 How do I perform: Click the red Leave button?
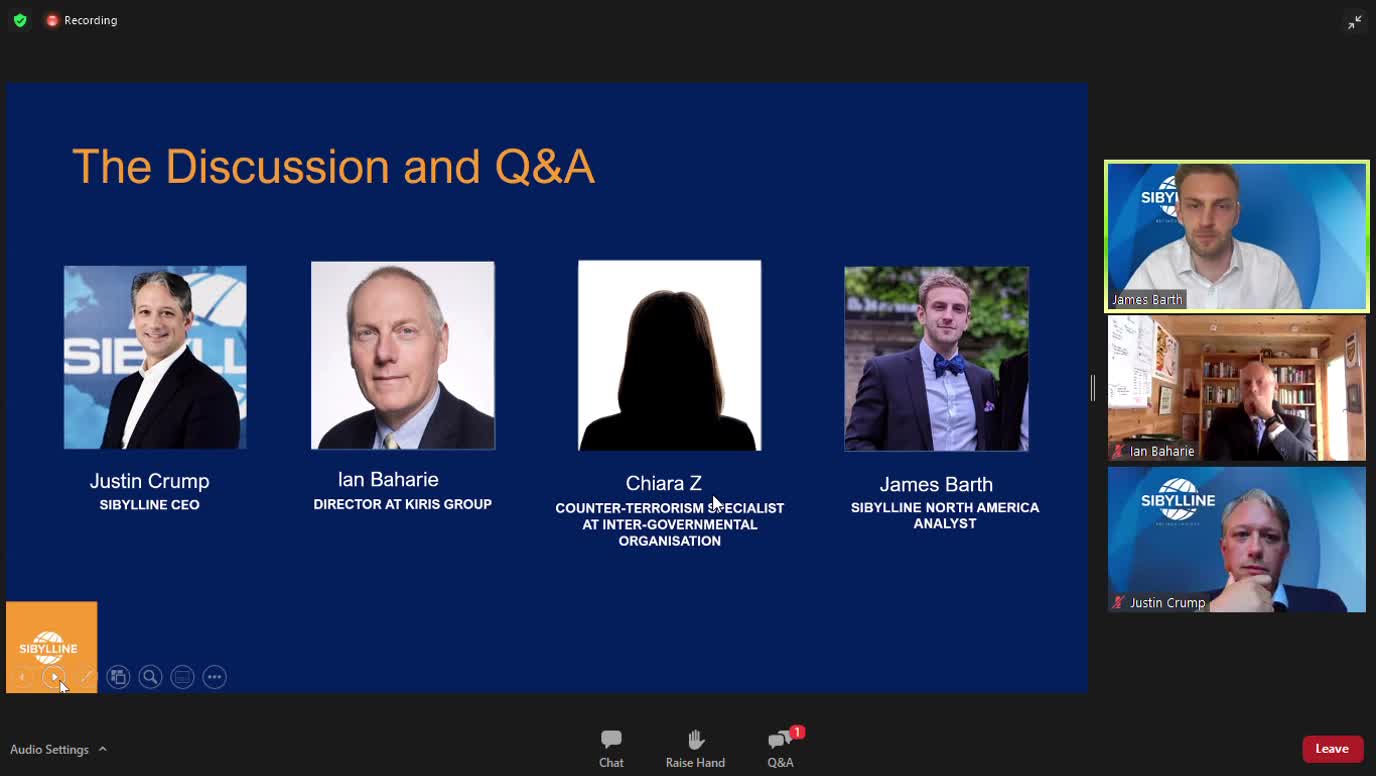tap(1332, 748)
